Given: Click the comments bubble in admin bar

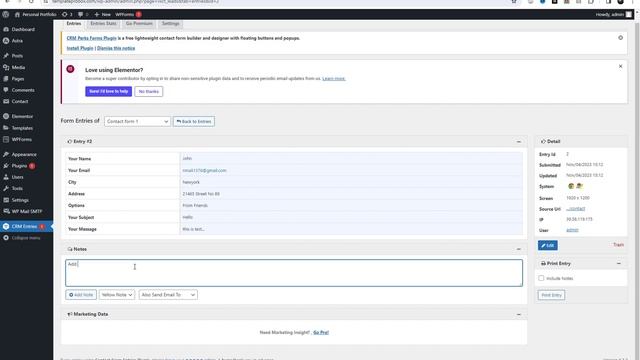Looking at the screenshot, I should pos(80,14).
